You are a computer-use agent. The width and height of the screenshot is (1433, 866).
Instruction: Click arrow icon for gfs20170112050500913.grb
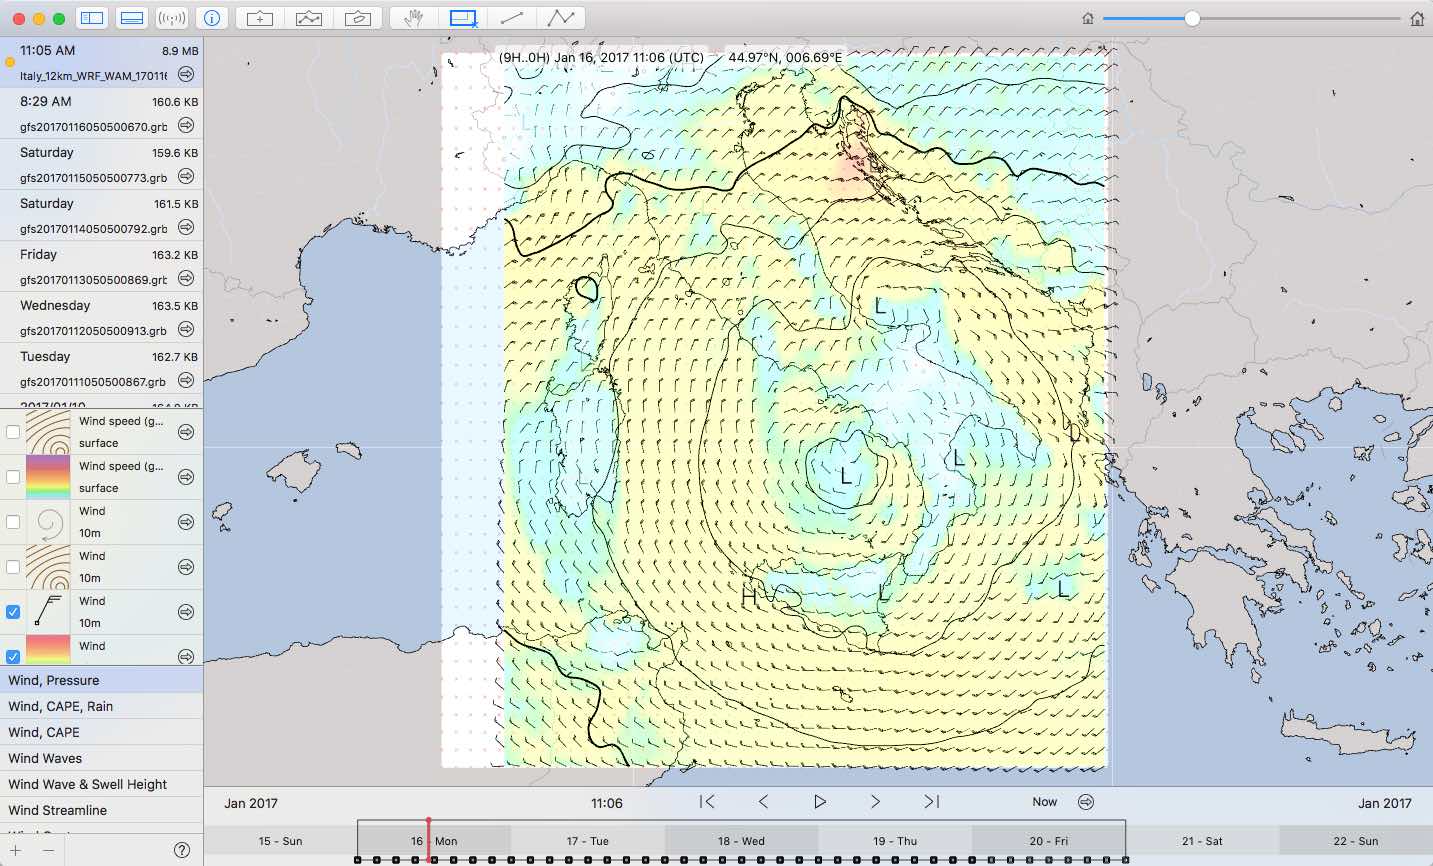[x=186, y=330]
